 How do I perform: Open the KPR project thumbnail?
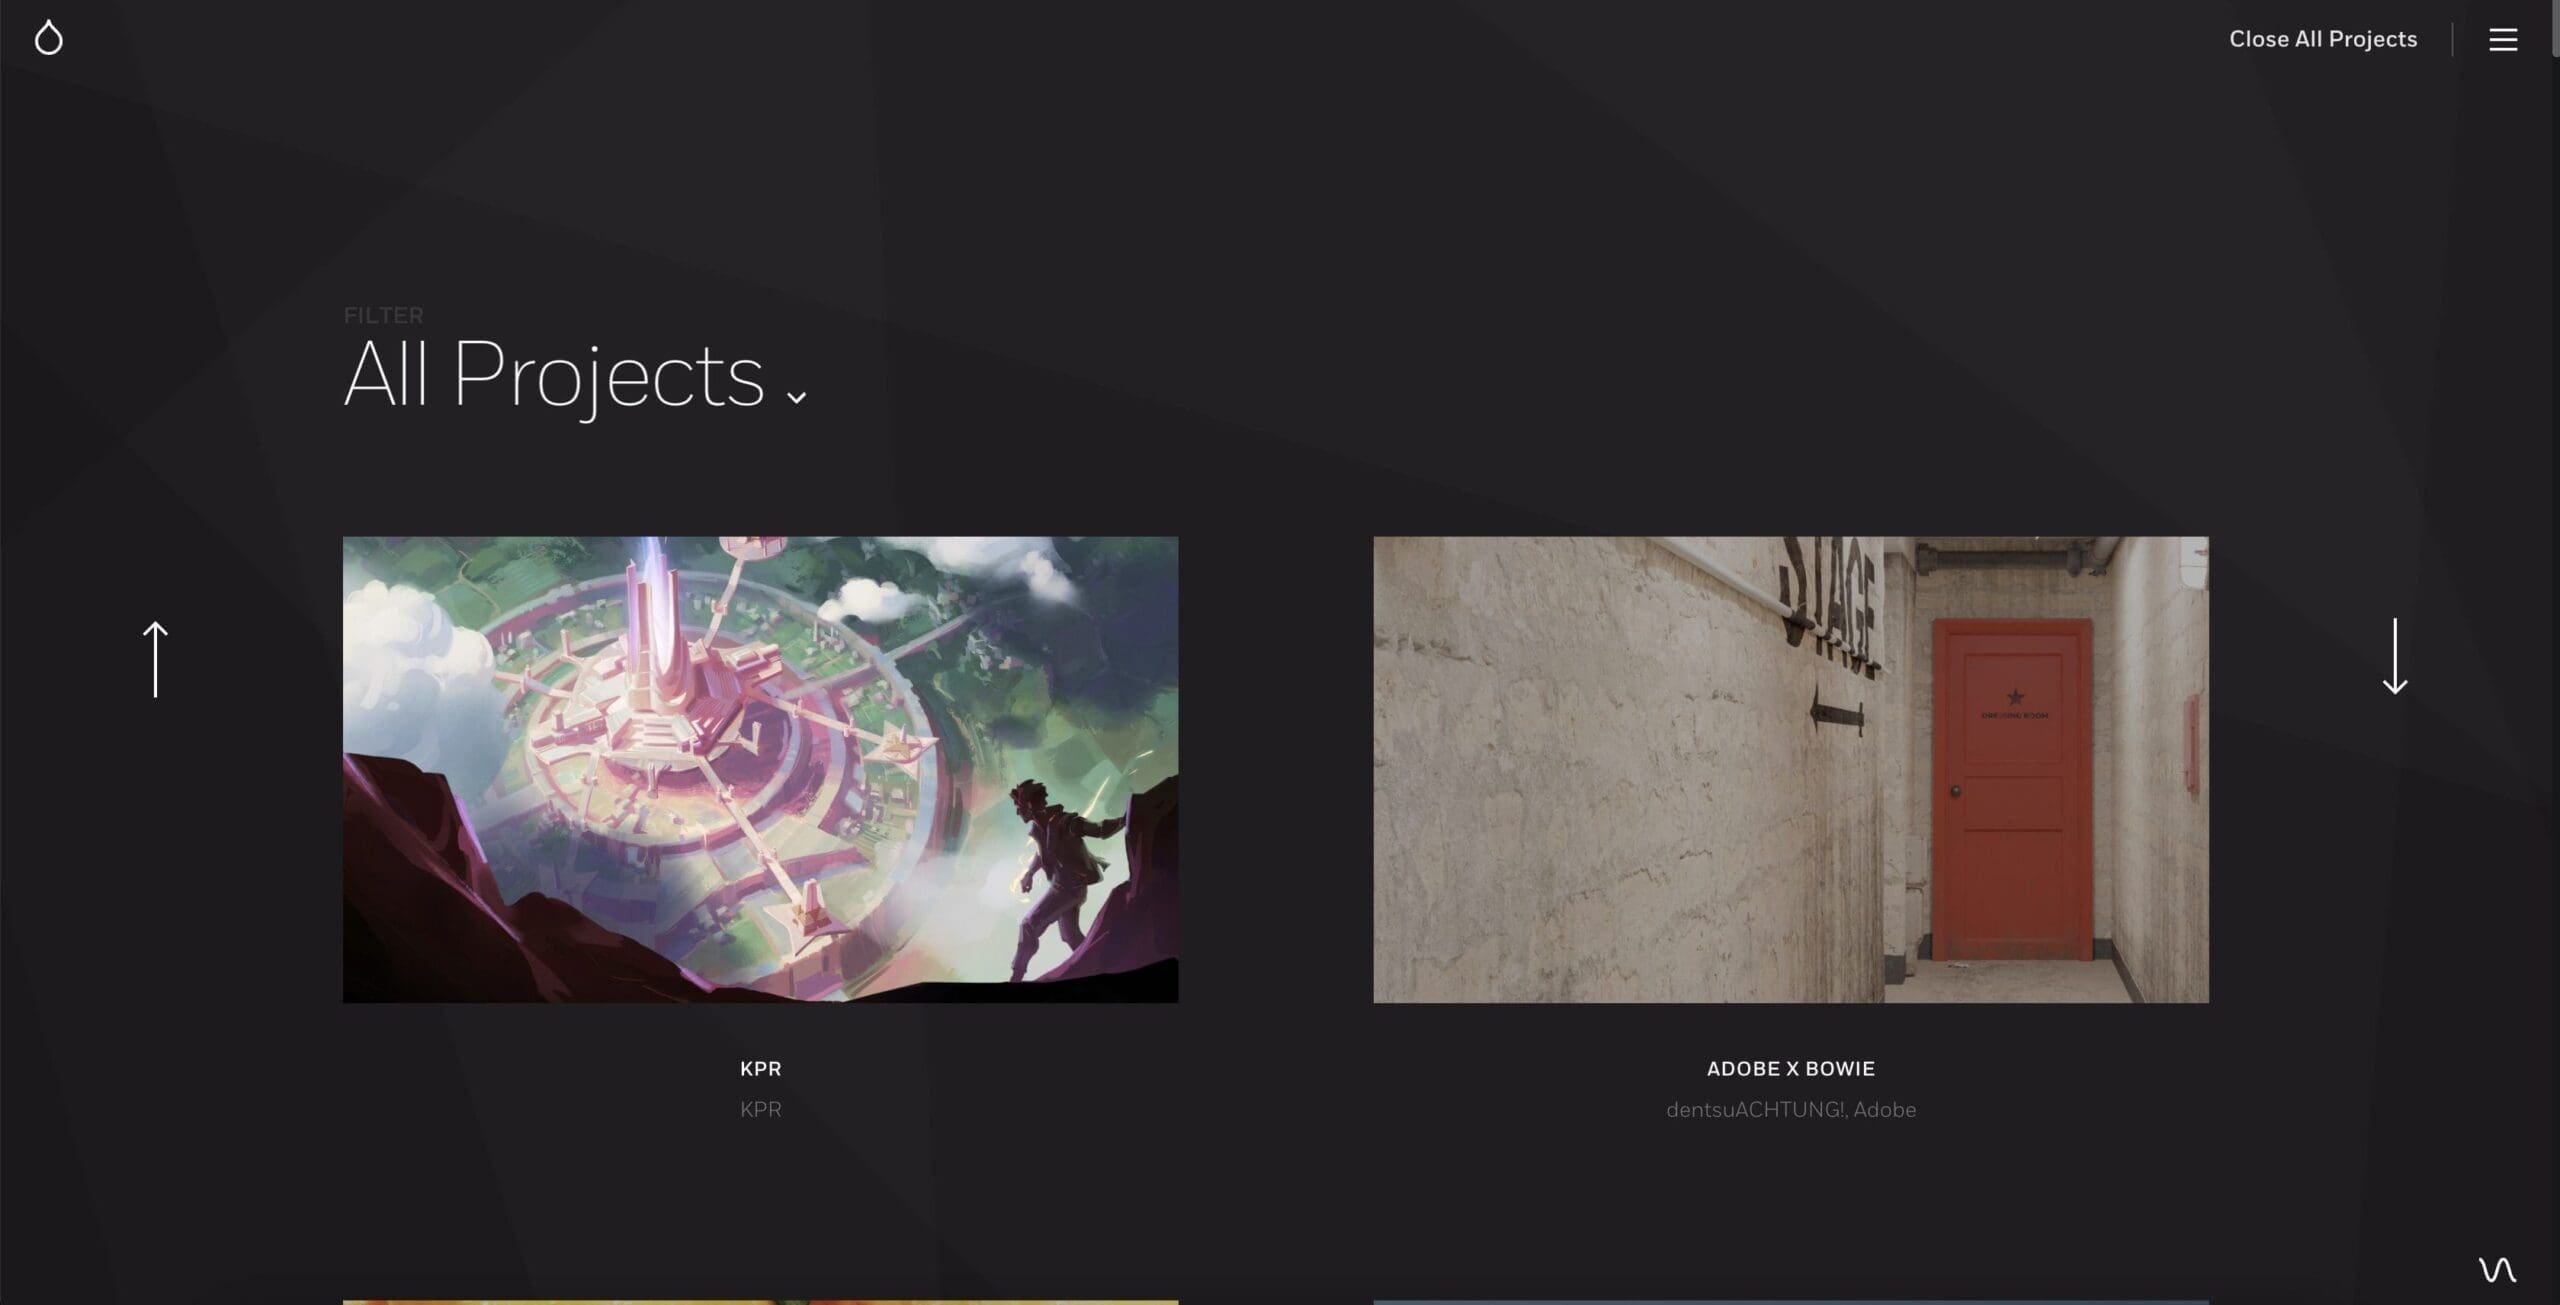(760, 769)
